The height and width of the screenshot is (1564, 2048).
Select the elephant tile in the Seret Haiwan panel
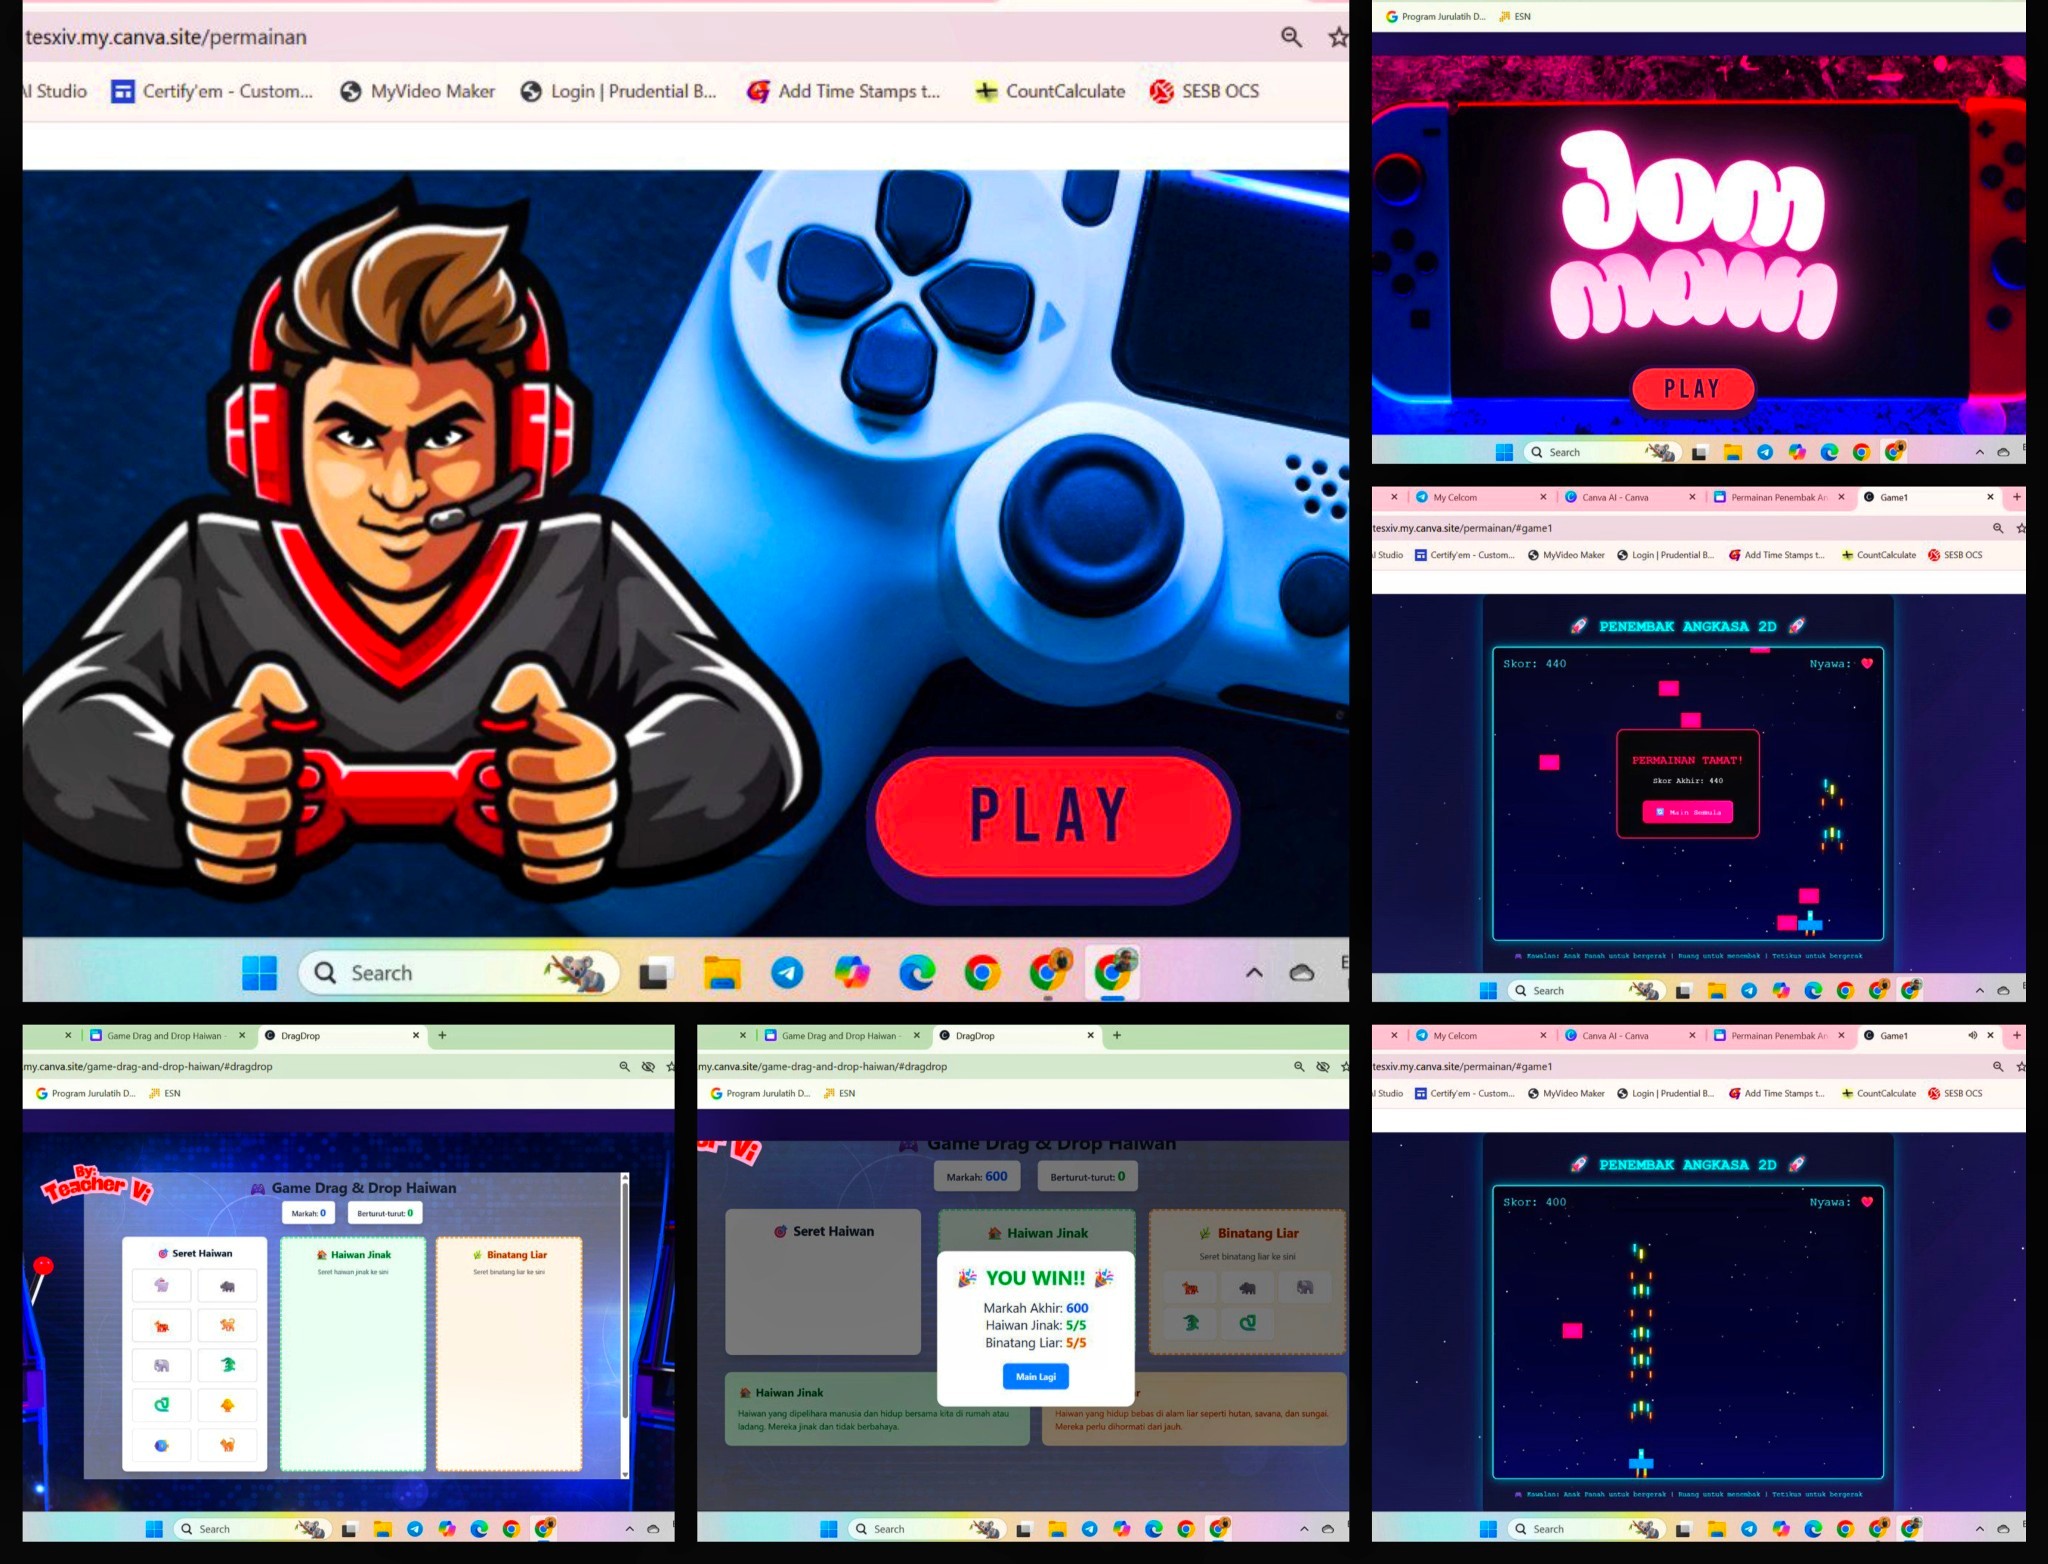click(x=161, y=1366)
